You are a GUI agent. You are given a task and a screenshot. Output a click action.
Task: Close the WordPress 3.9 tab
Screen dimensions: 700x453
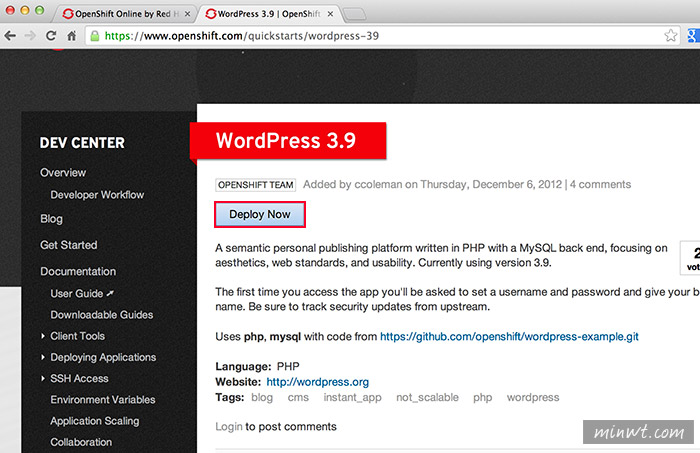click(330, 14)
